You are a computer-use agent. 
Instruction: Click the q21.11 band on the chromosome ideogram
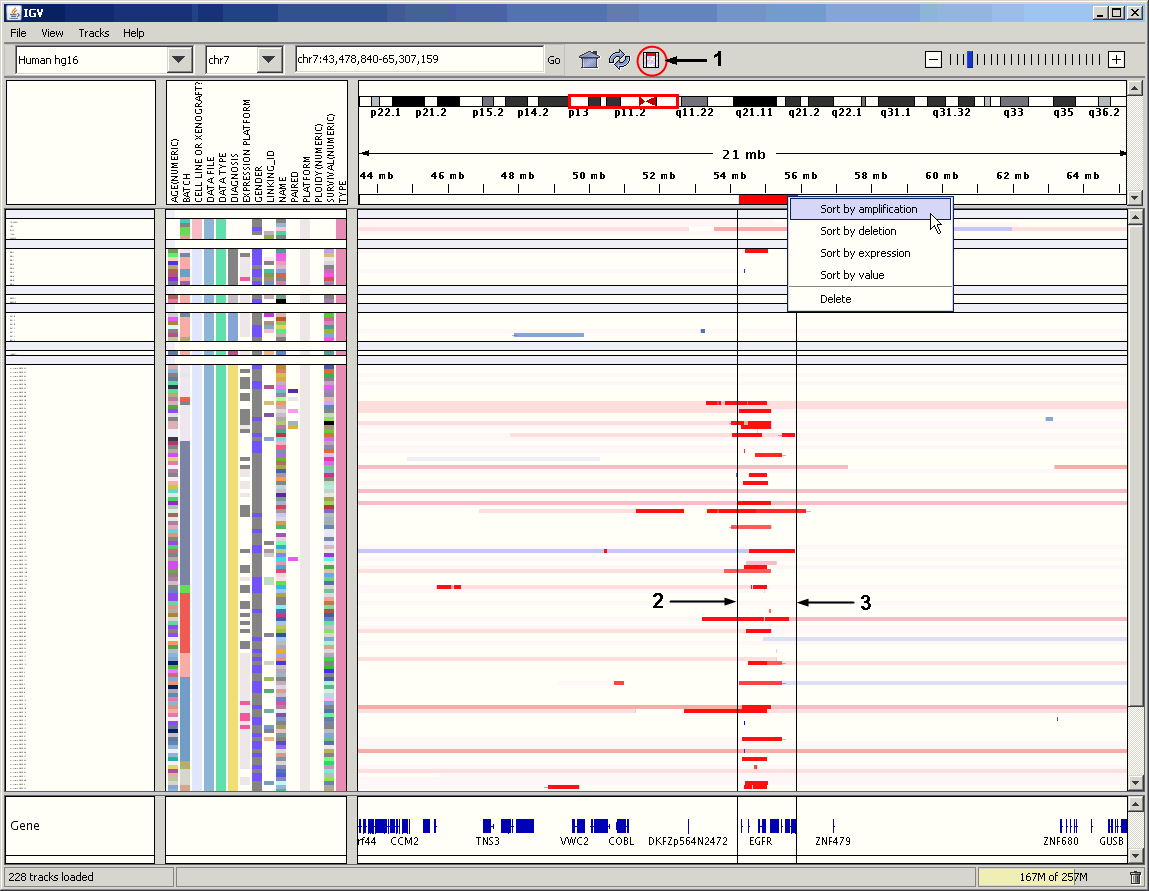[x=755, y=101]
